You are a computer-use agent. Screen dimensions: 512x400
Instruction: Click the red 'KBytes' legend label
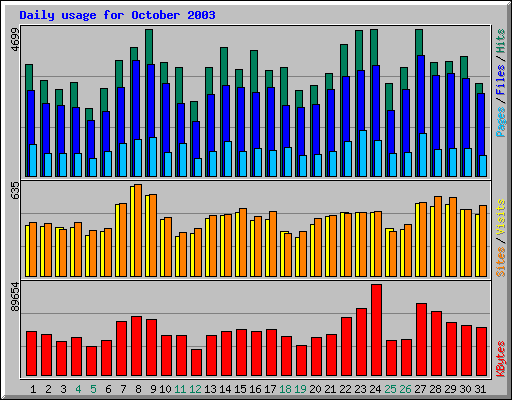[501, 359]
